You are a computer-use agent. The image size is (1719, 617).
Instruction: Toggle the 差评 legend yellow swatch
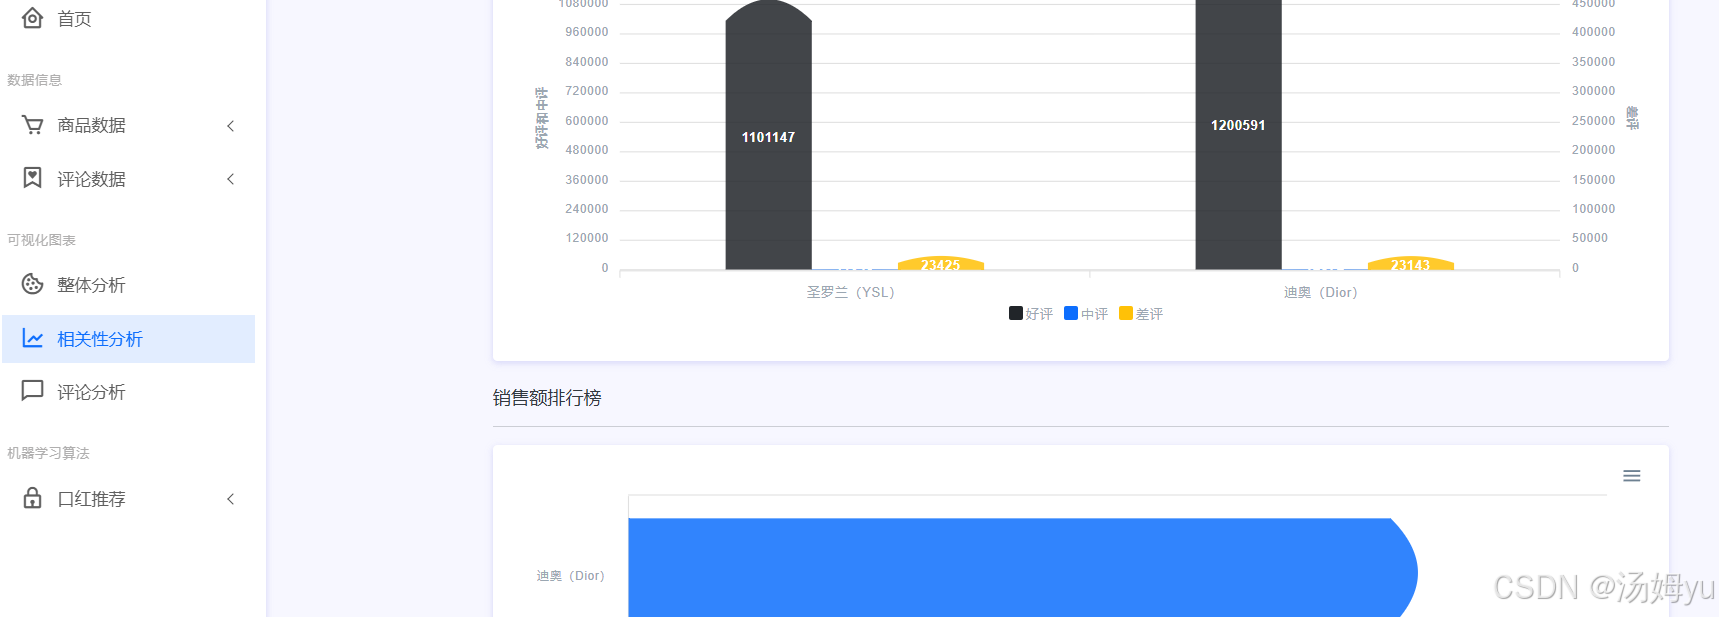pyautogui.click(x=1126, y=313)
